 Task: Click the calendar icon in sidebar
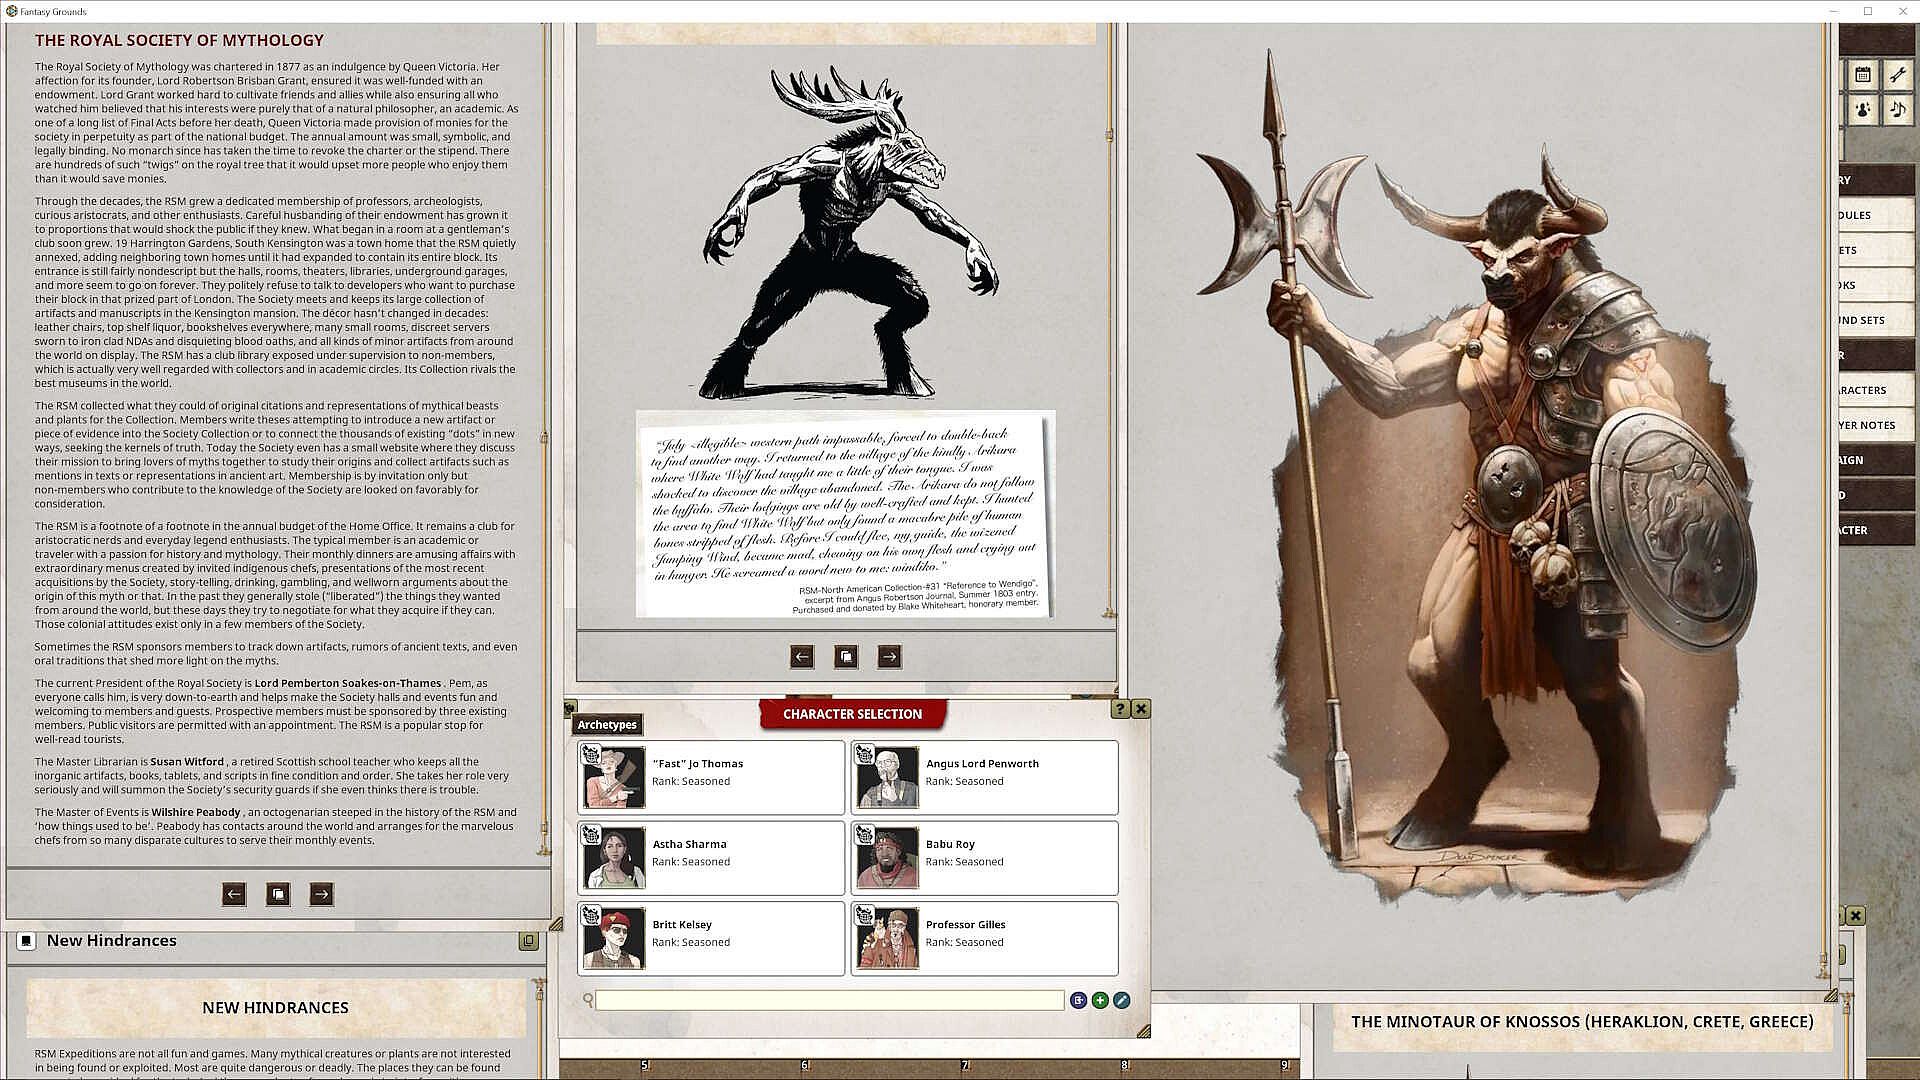coord(1863,75)
